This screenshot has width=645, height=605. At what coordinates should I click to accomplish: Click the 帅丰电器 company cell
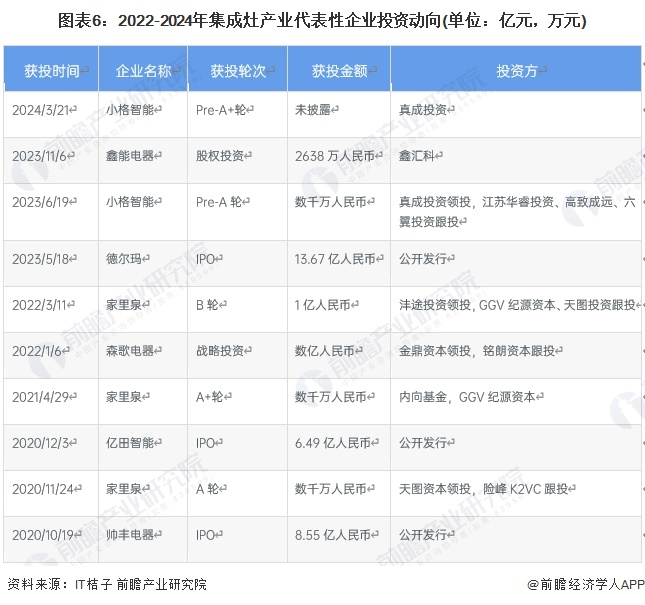143,540
